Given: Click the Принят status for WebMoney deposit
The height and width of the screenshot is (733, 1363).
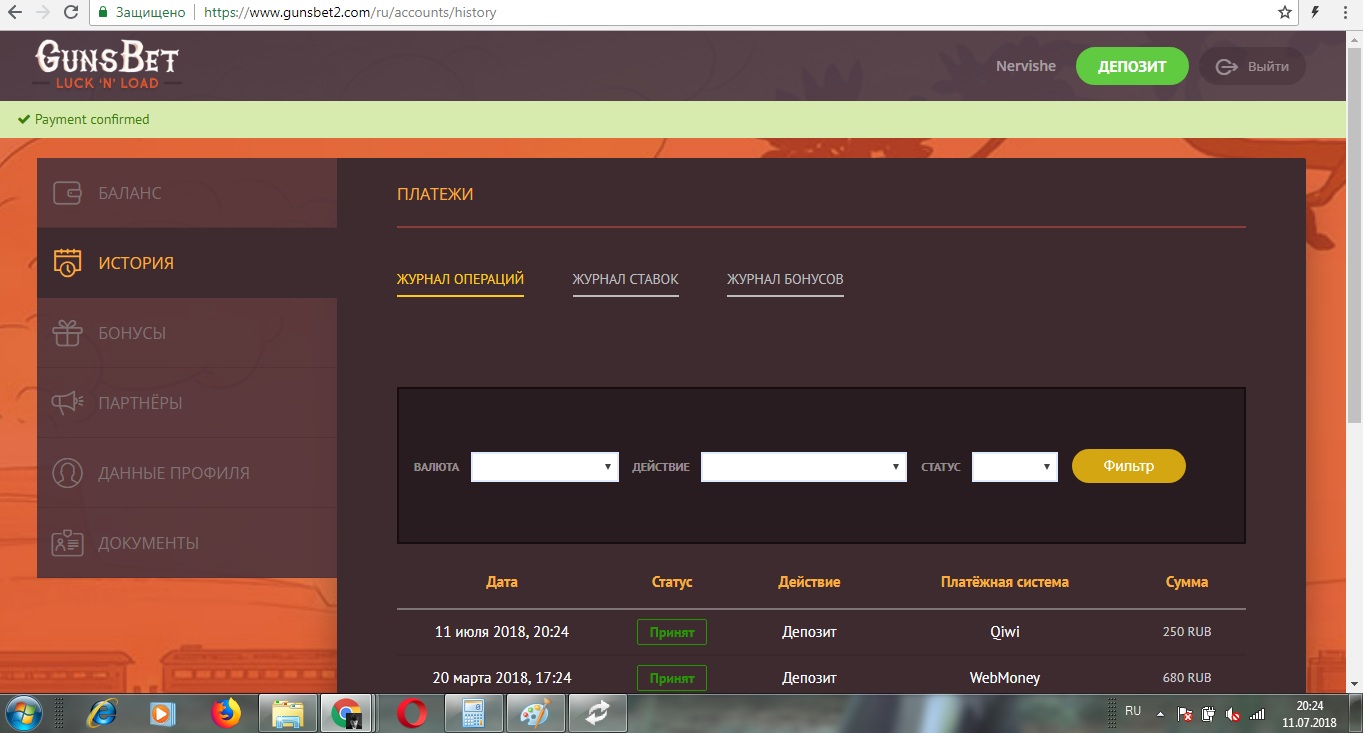Looking at the screenshot, I should 672,678.
